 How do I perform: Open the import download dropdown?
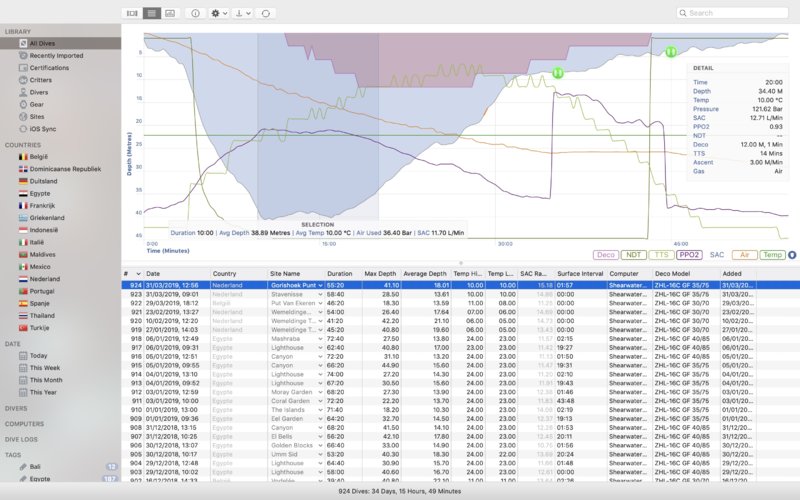(241, 13)
